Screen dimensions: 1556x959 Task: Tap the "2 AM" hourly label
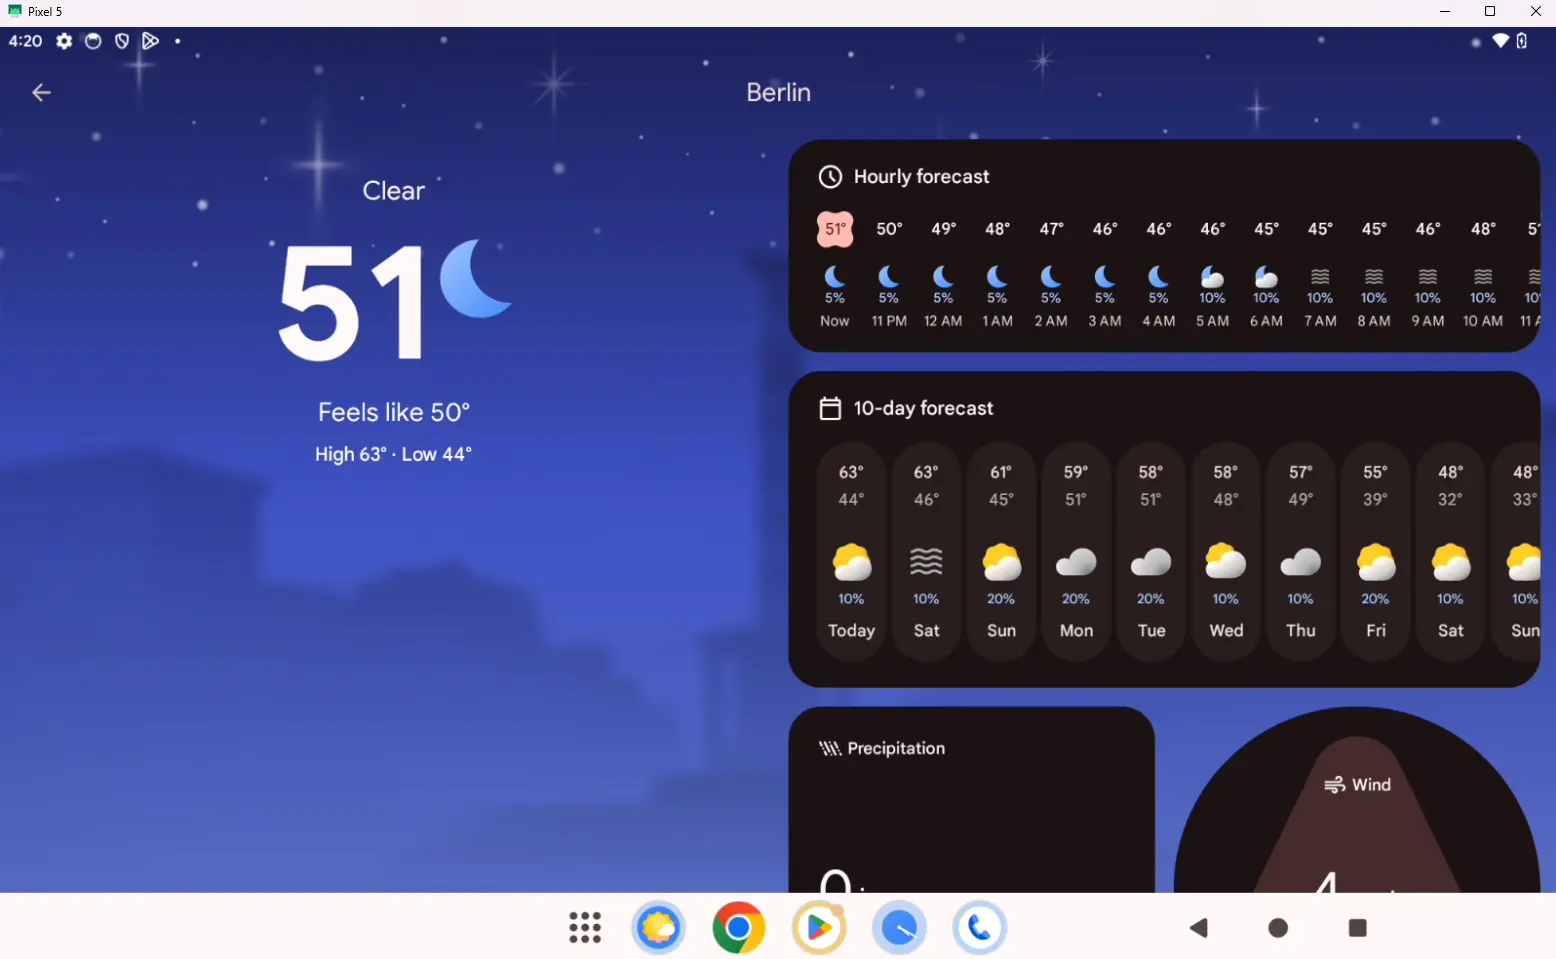tap(1051, 321)
